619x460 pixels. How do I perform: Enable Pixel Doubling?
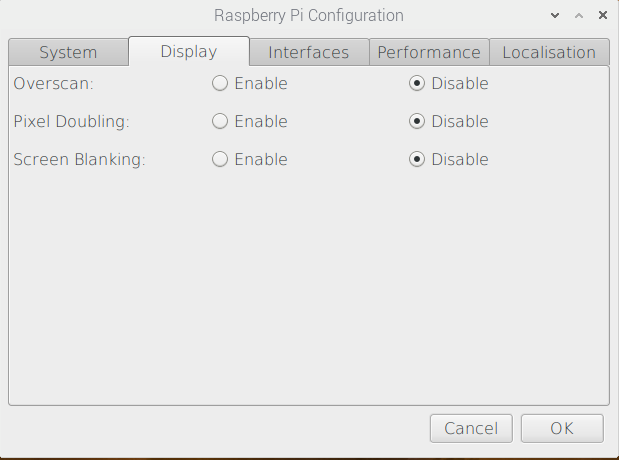click(x=220, y=121)
